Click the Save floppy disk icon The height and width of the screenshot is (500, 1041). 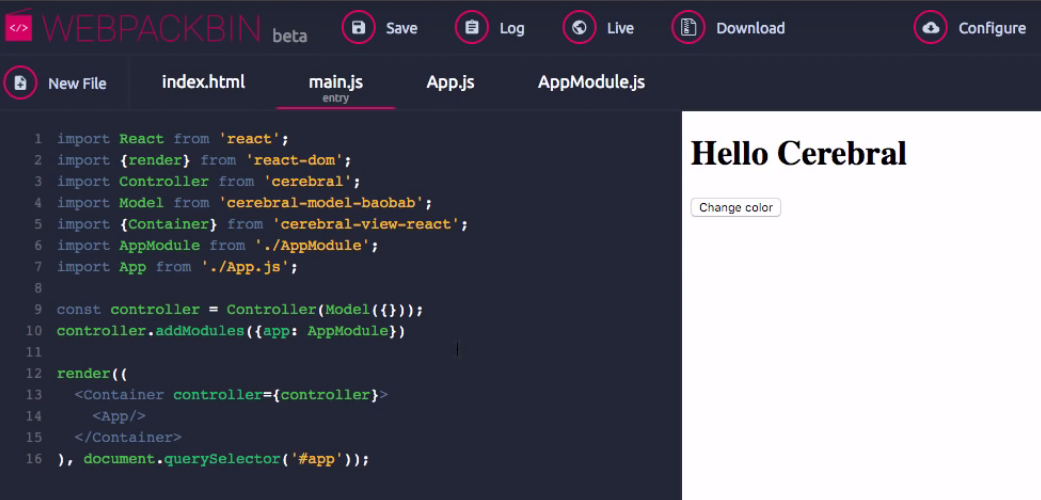click(x=359, y=28)
